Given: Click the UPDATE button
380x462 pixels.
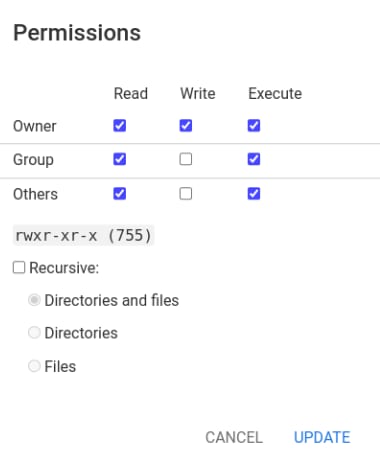Looking at the screenshot, I should [322, 437].
